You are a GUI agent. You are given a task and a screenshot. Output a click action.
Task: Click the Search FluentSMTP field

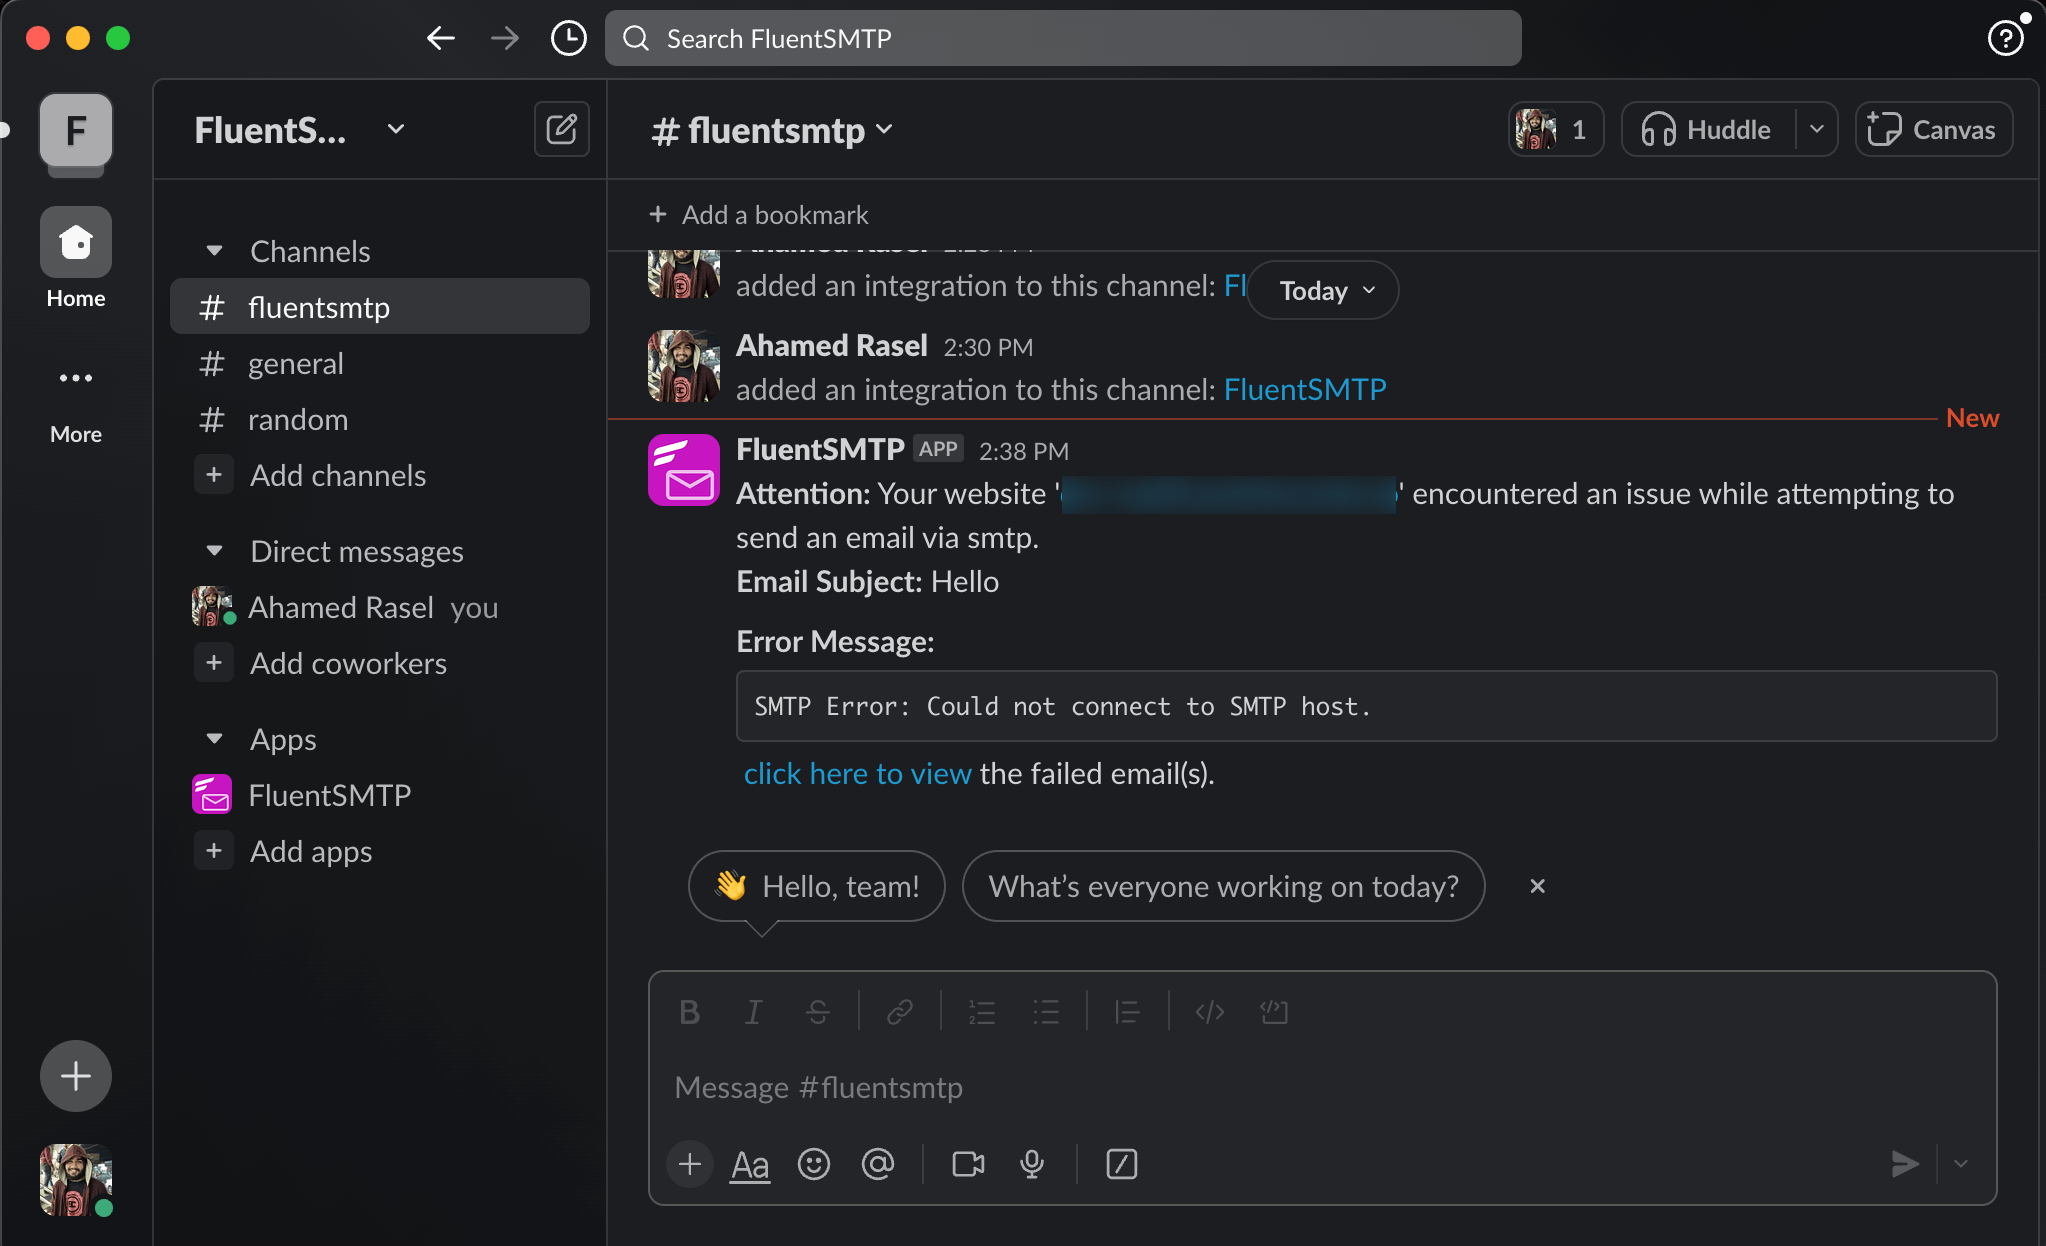1063,39
